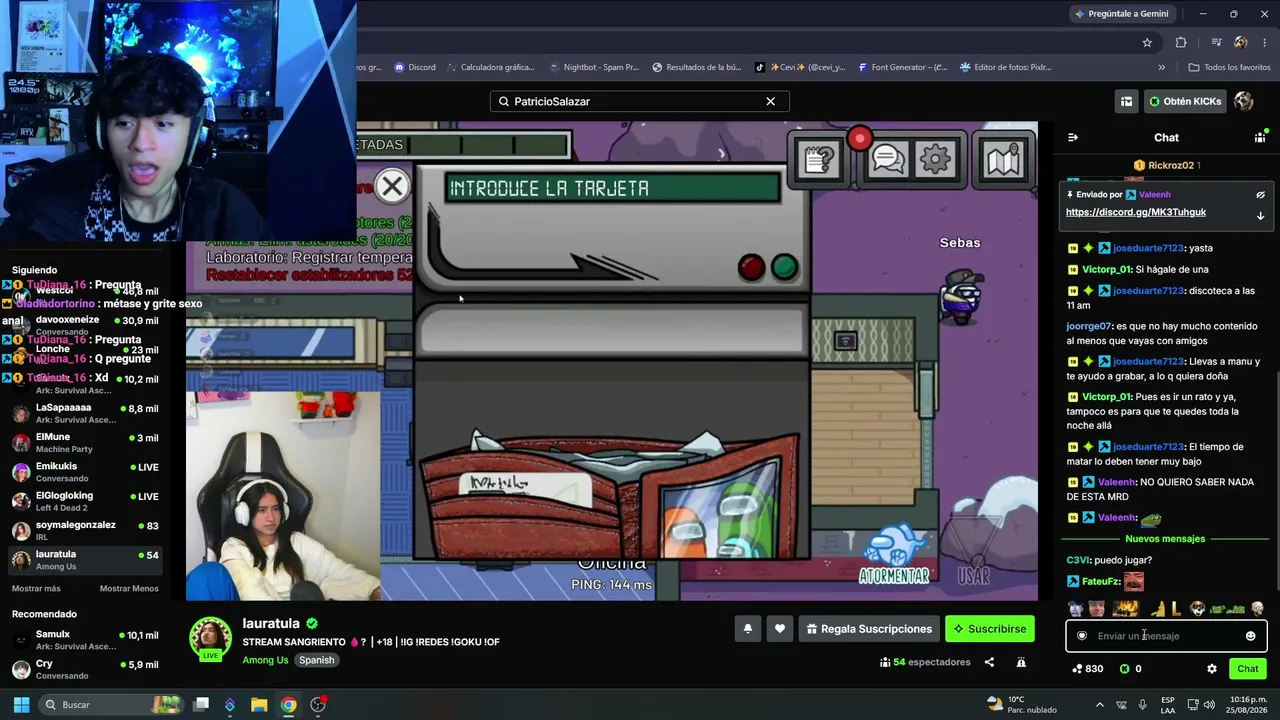1280x720 pixels.
Task: Toggle the notification bell for lauratula
Action: [747, 629]
